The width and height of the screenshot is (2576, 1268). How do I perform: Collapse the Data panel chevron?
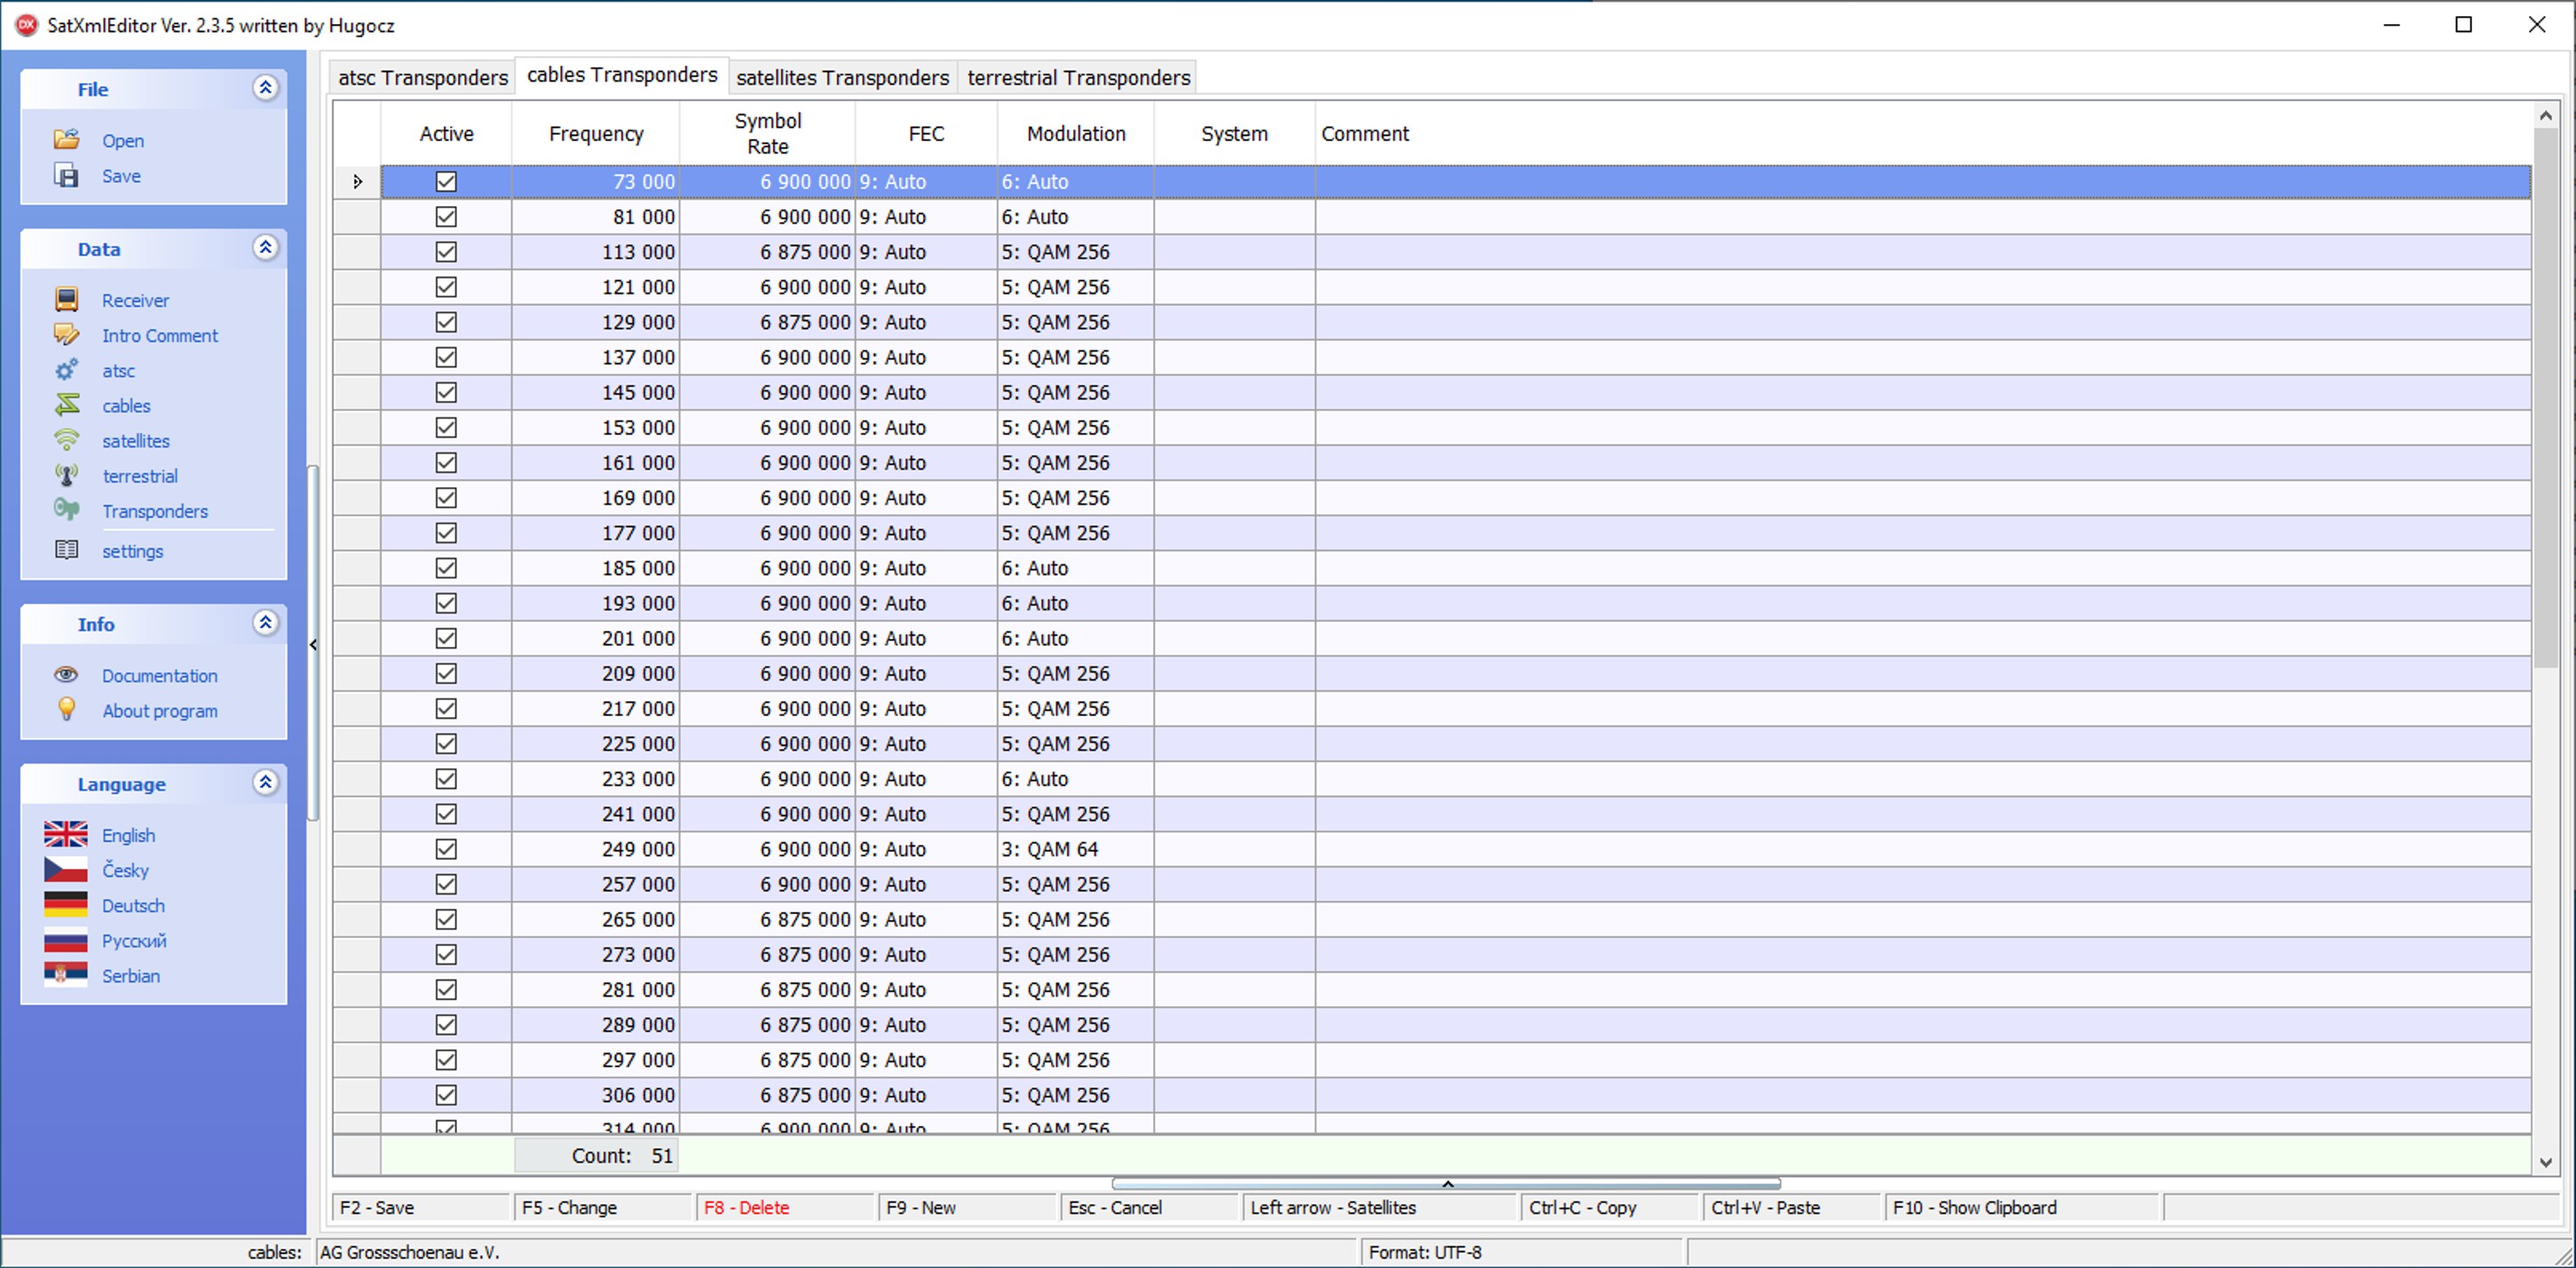[x=265, y=248]
